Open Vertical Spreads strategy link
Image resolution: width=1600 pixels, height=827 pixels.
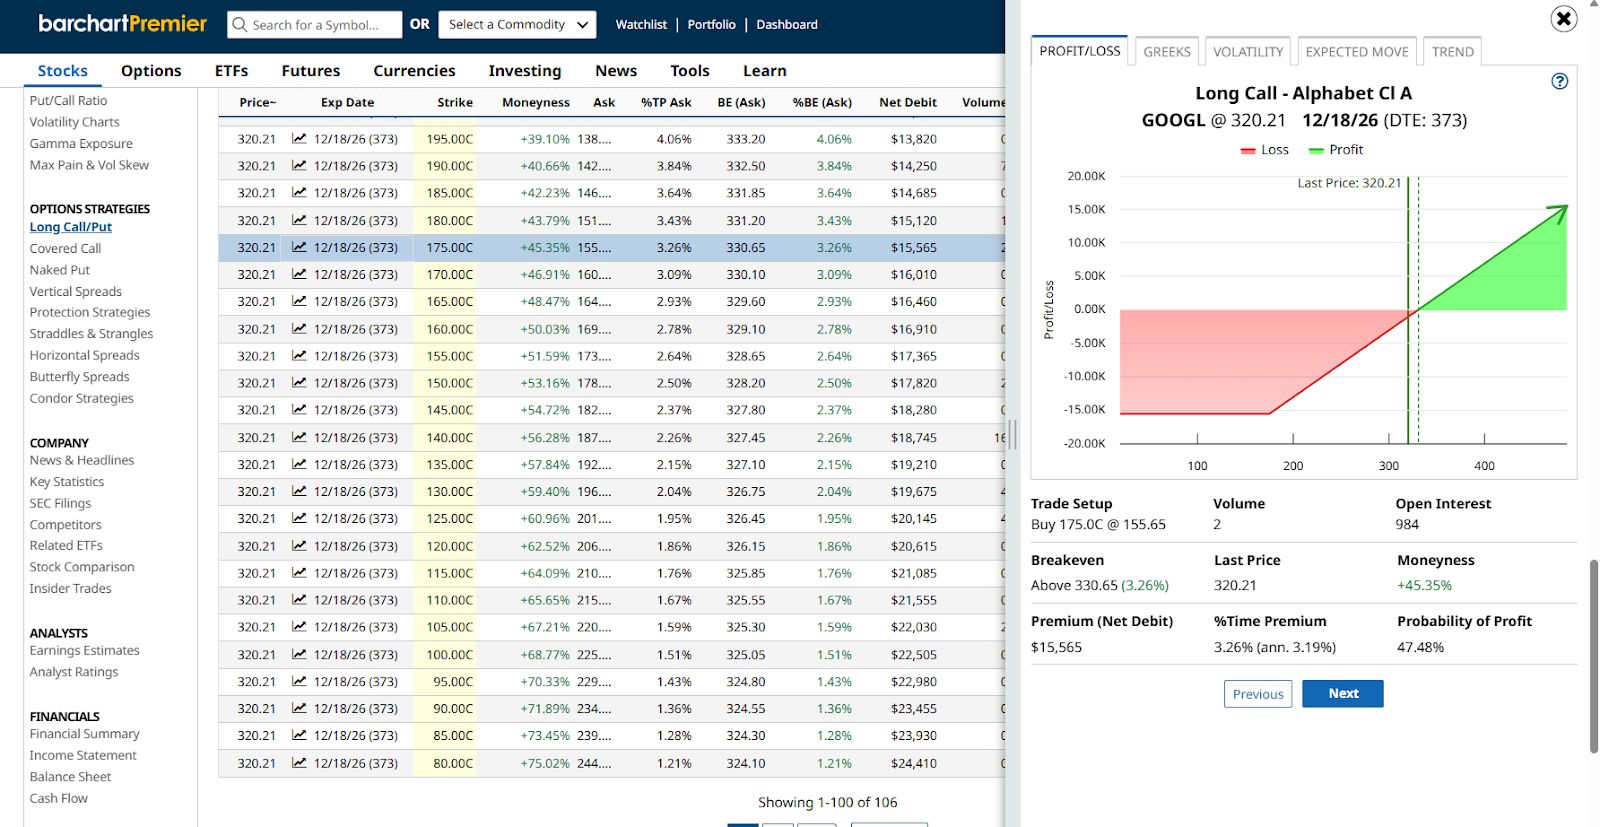click(76, 292)
